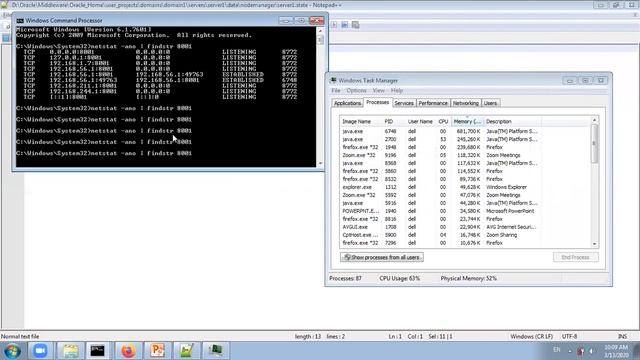This screenshot has width=640, height=360.
Task: Switch to the Services tab
Action: click(404, 103)
